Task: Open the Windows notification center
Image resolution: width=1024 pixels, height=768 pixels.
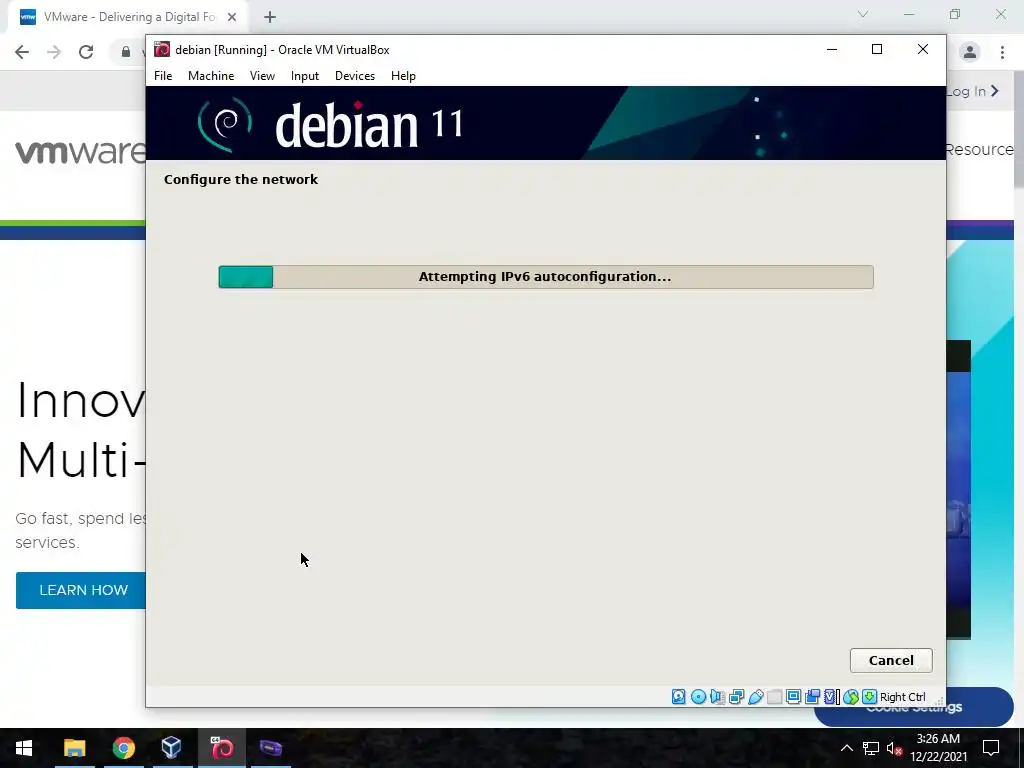Action: (x=991, y=748)
